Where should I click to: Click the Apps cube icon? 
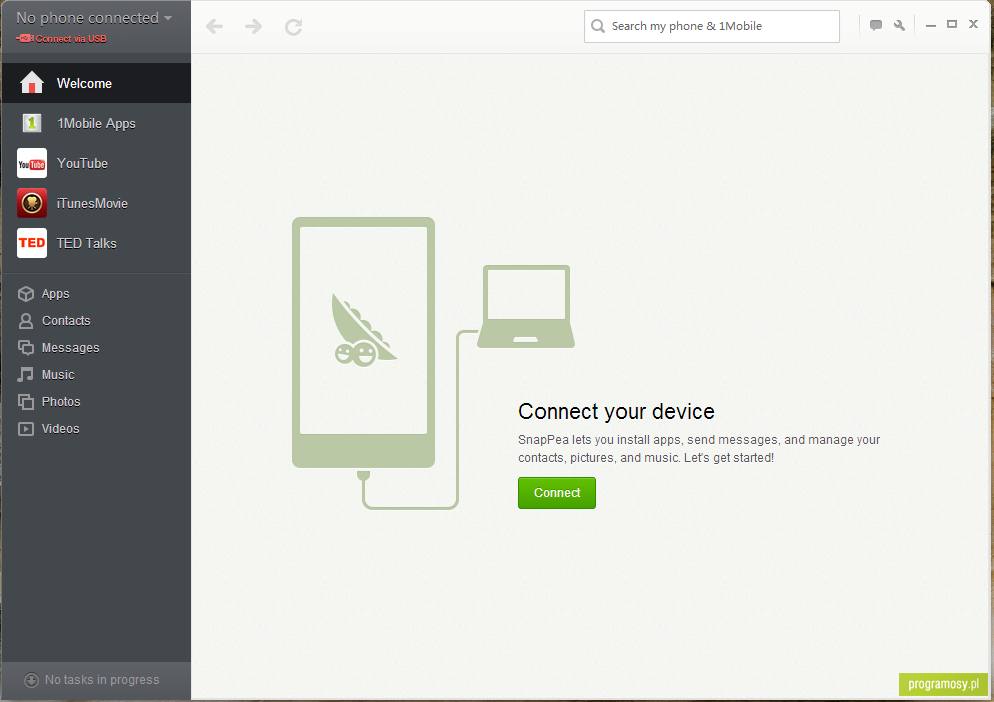(x=26, y=294)
